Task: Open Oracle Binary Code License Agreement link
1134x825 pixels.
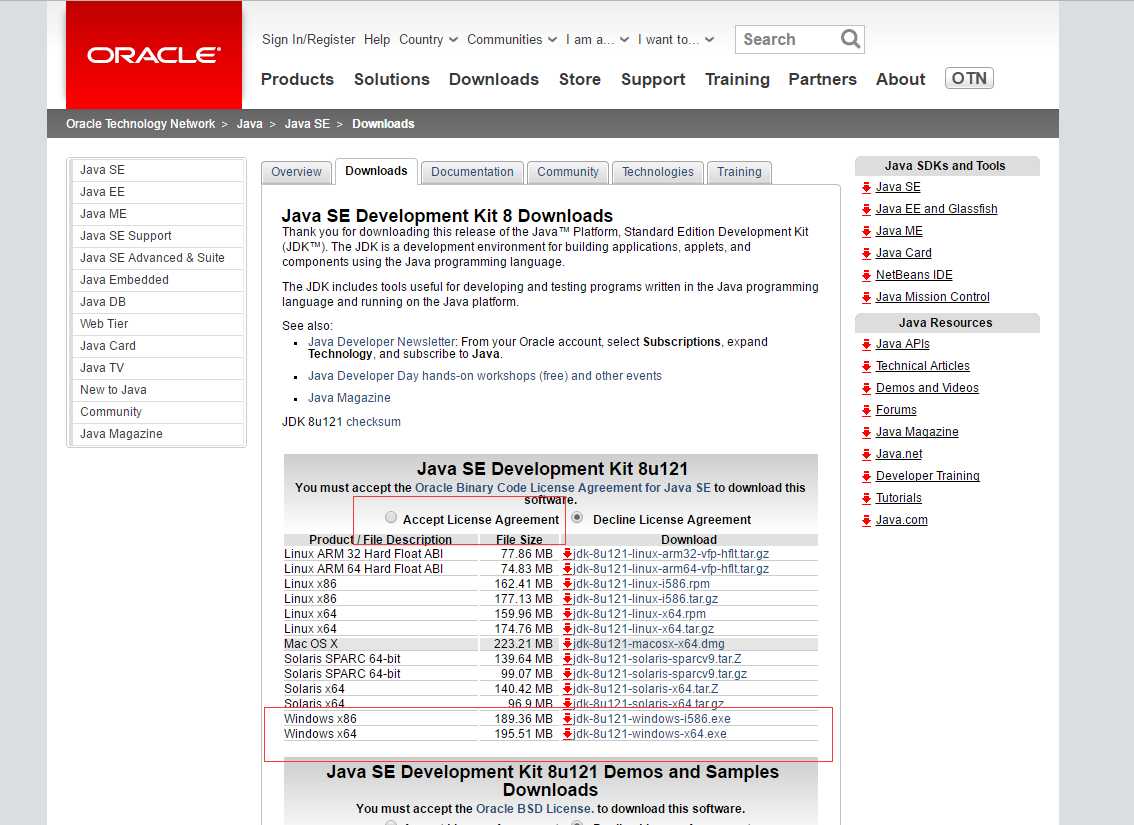Action: [x=563, y=487]
